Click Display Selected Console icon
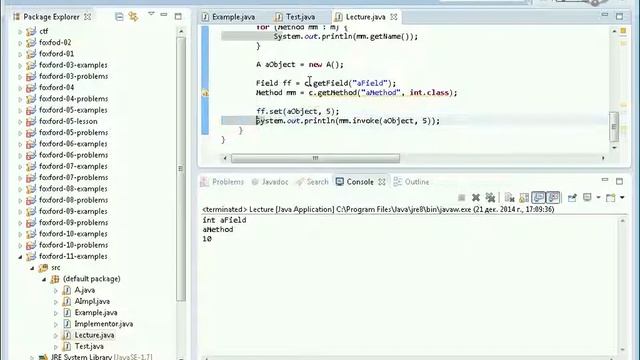Screen dimensions: 640x360 (587, 198)
